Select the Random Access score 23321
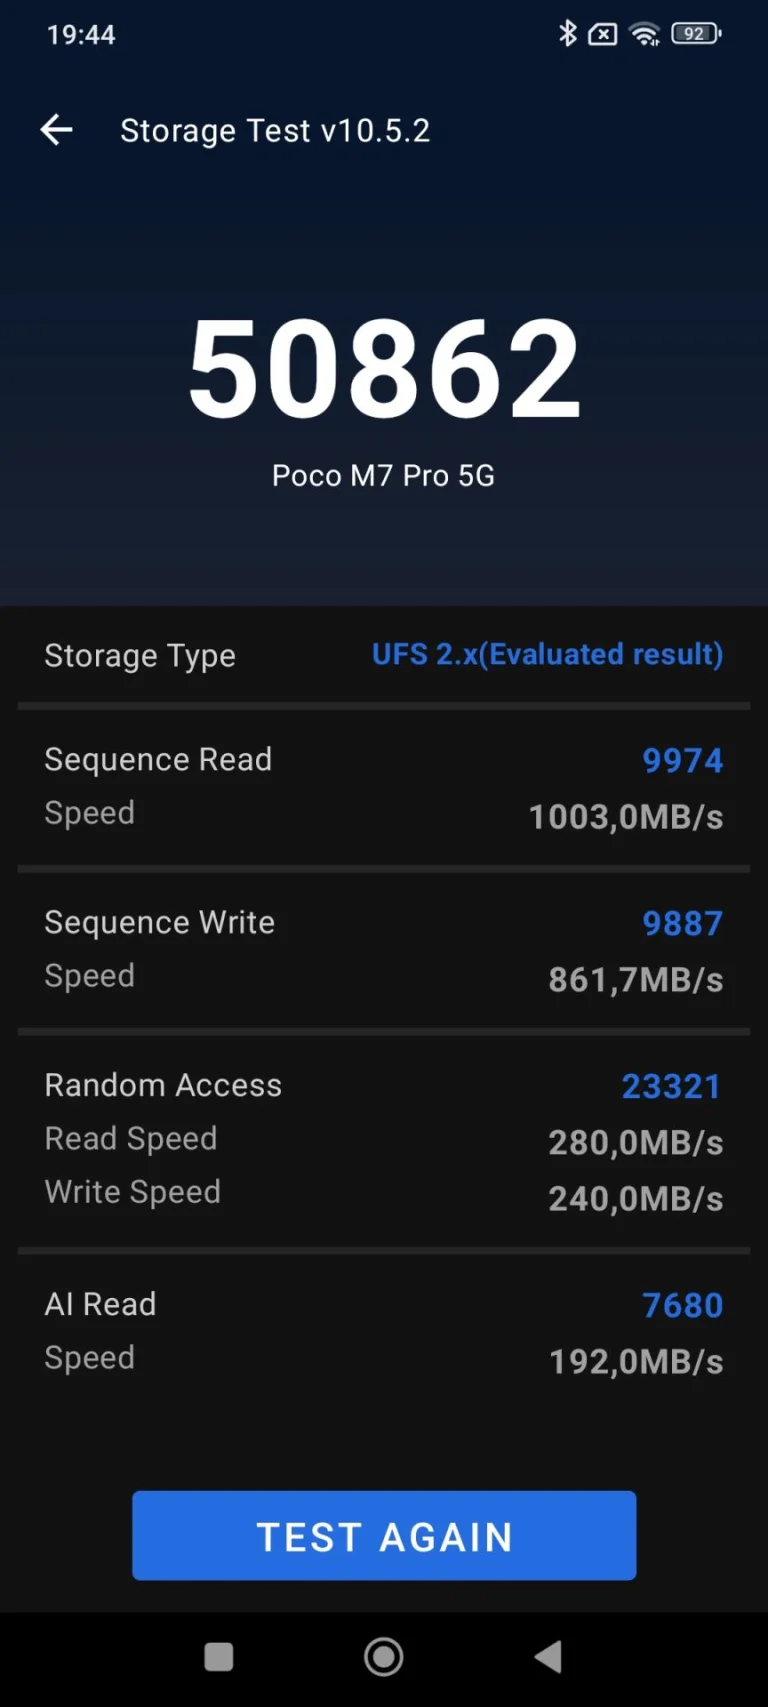This screenshot has width=768, height=1707. tap(671, 1086)
